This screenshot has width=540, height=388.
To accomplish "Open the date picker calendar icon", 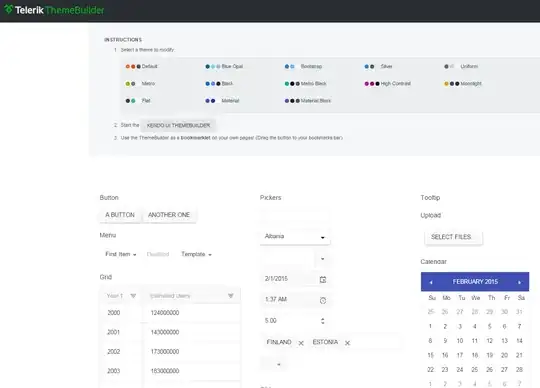I will (x=323, y=279).
